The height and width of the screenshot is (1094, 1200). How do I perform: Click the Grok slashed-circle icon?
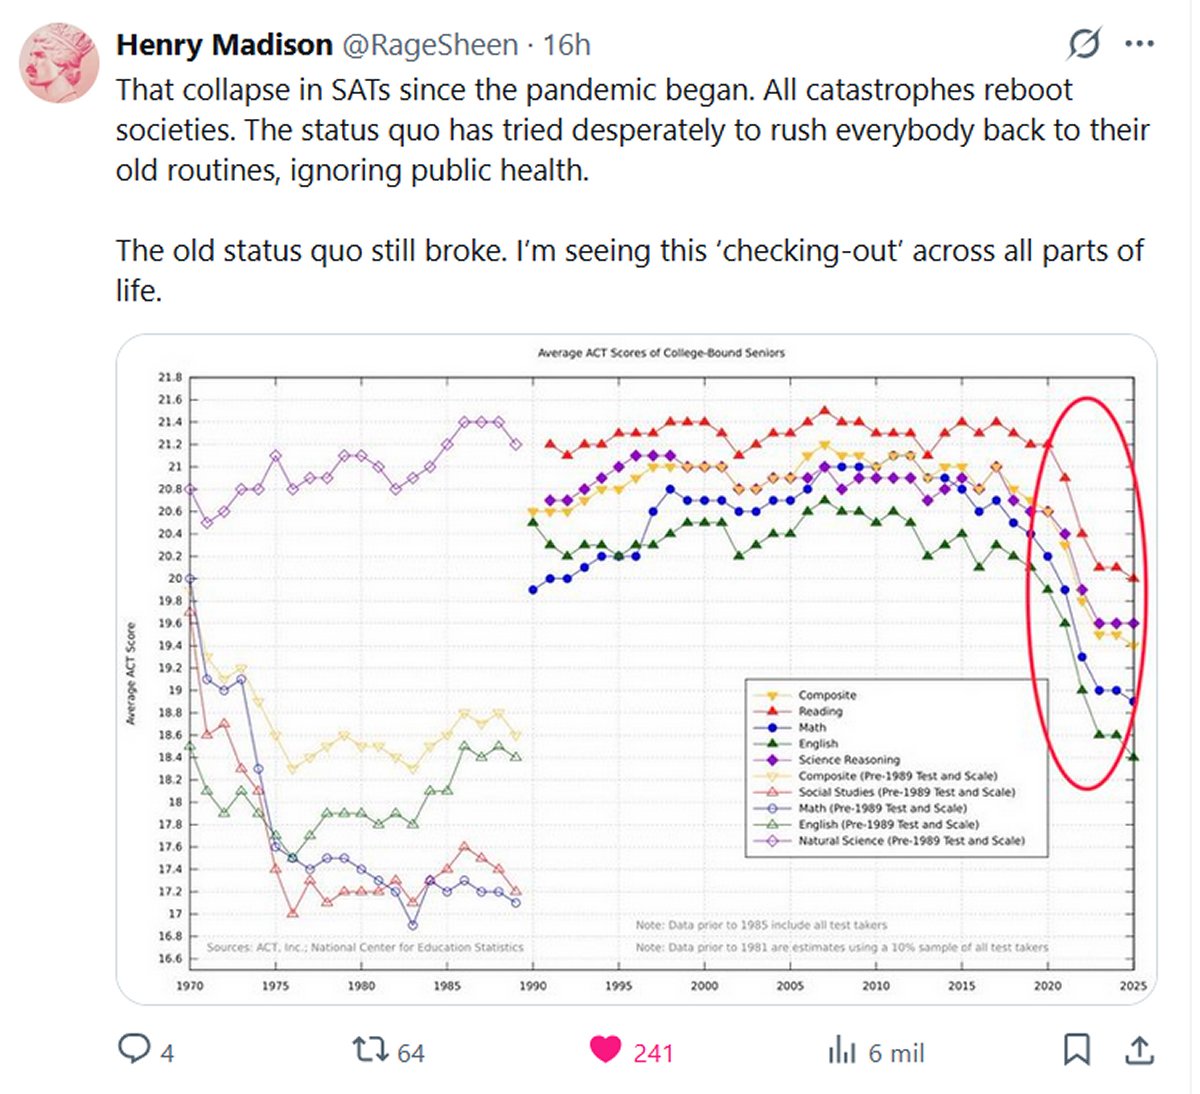pos(1084,44)
